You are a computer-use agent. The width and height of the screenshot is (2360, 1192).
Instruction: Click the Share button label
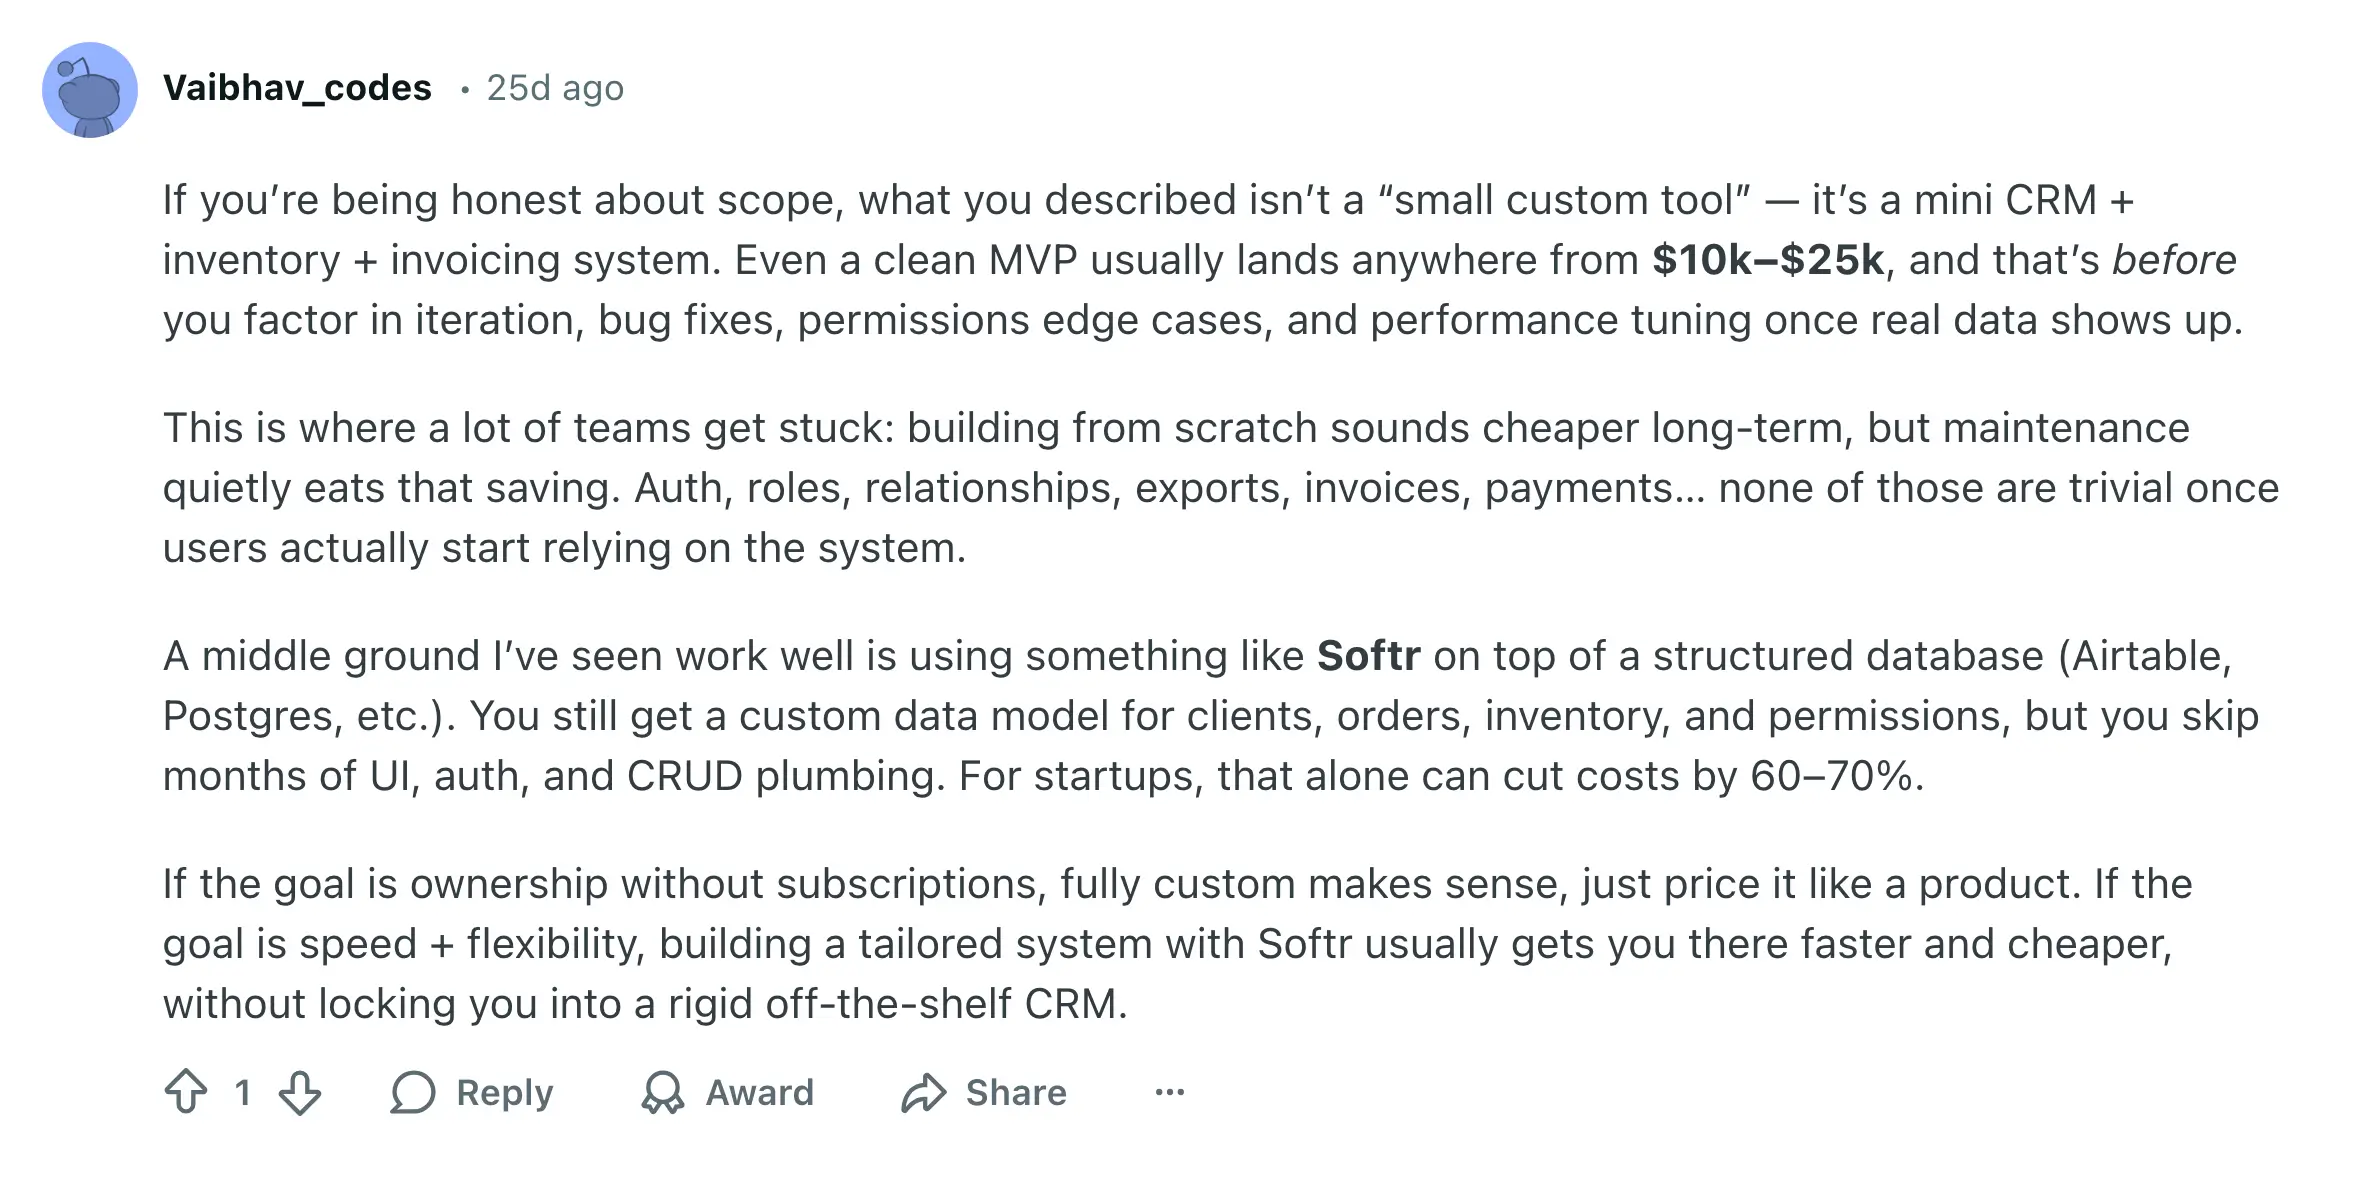(1016, 1092)
